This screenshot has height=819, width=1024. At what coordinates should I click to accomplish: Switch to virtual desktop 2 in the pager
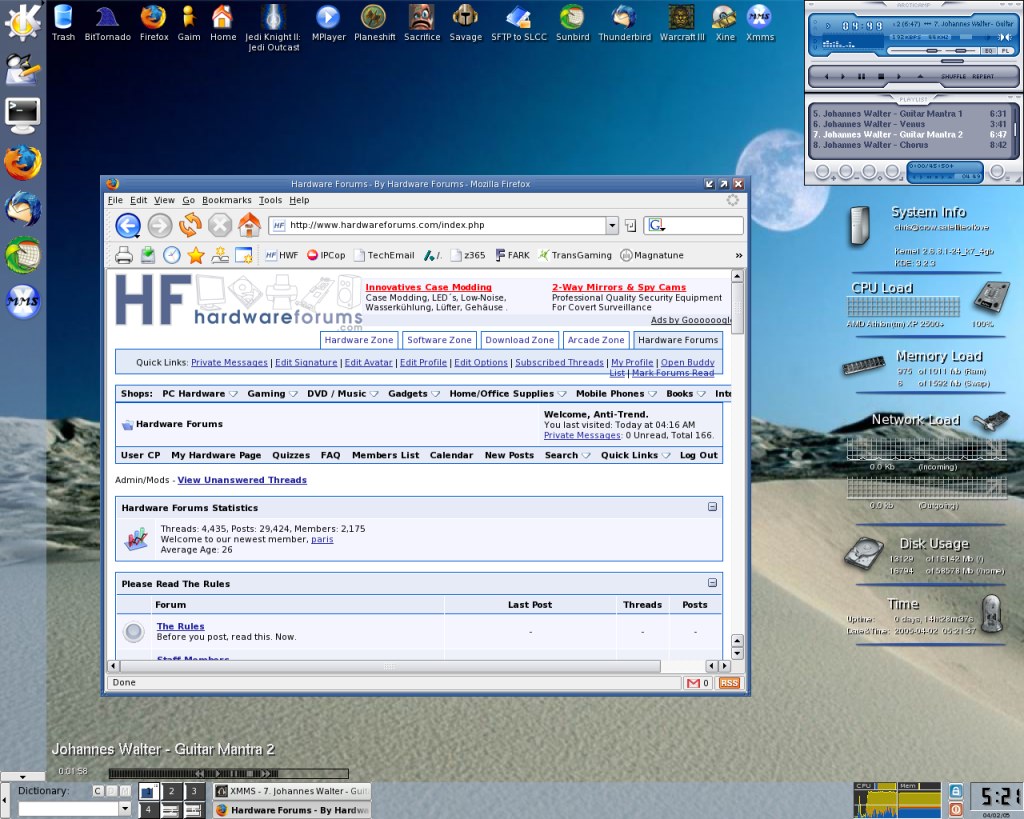coord(171,791)
